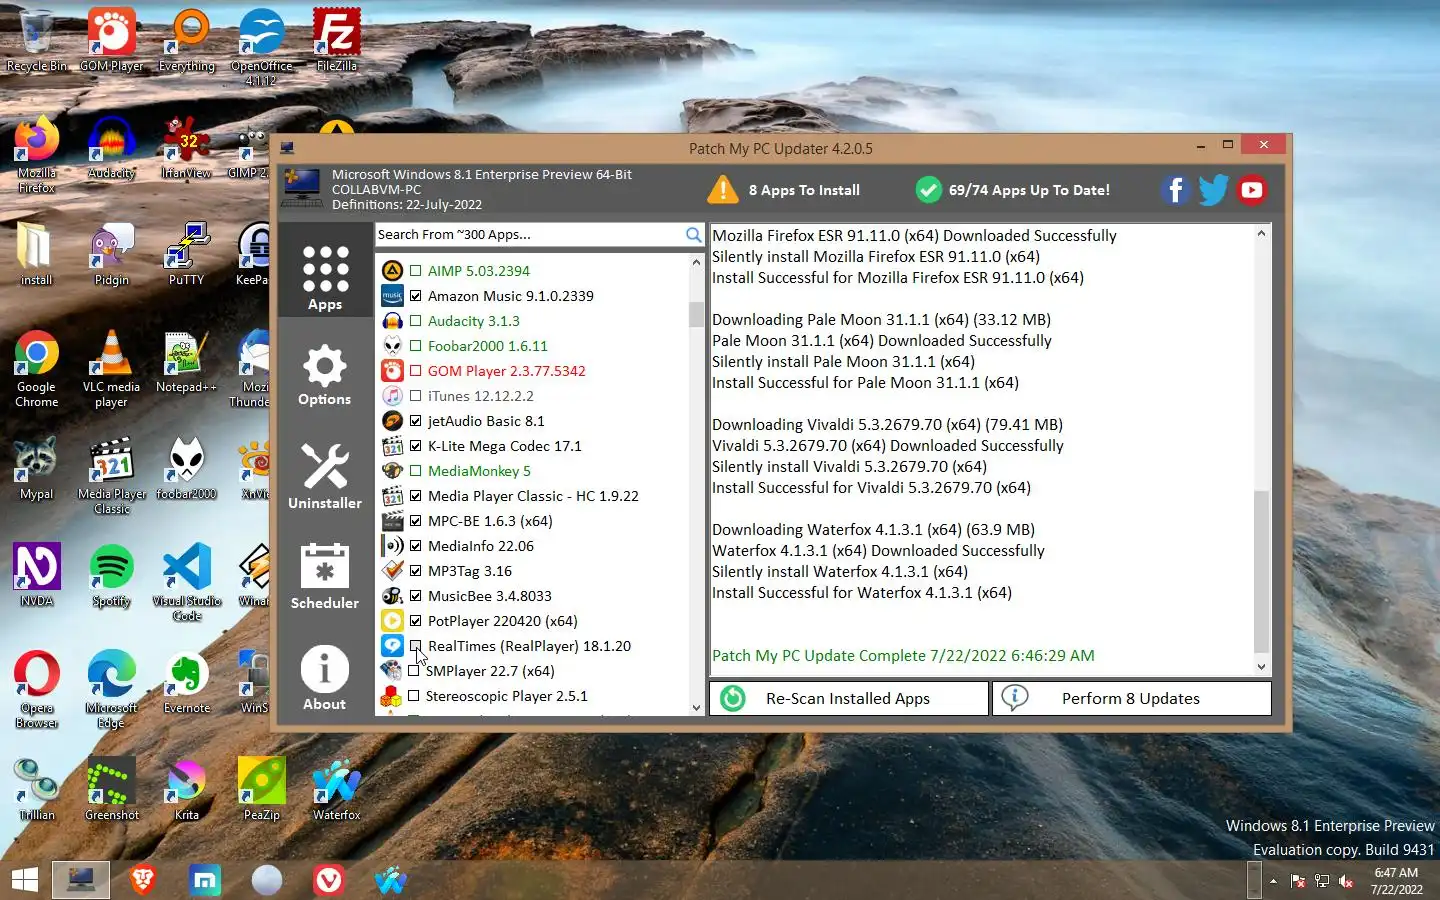Screen dimensions: 1440x900
Task: Open the Facebook link icon
Action: [x=1175, y=190]
